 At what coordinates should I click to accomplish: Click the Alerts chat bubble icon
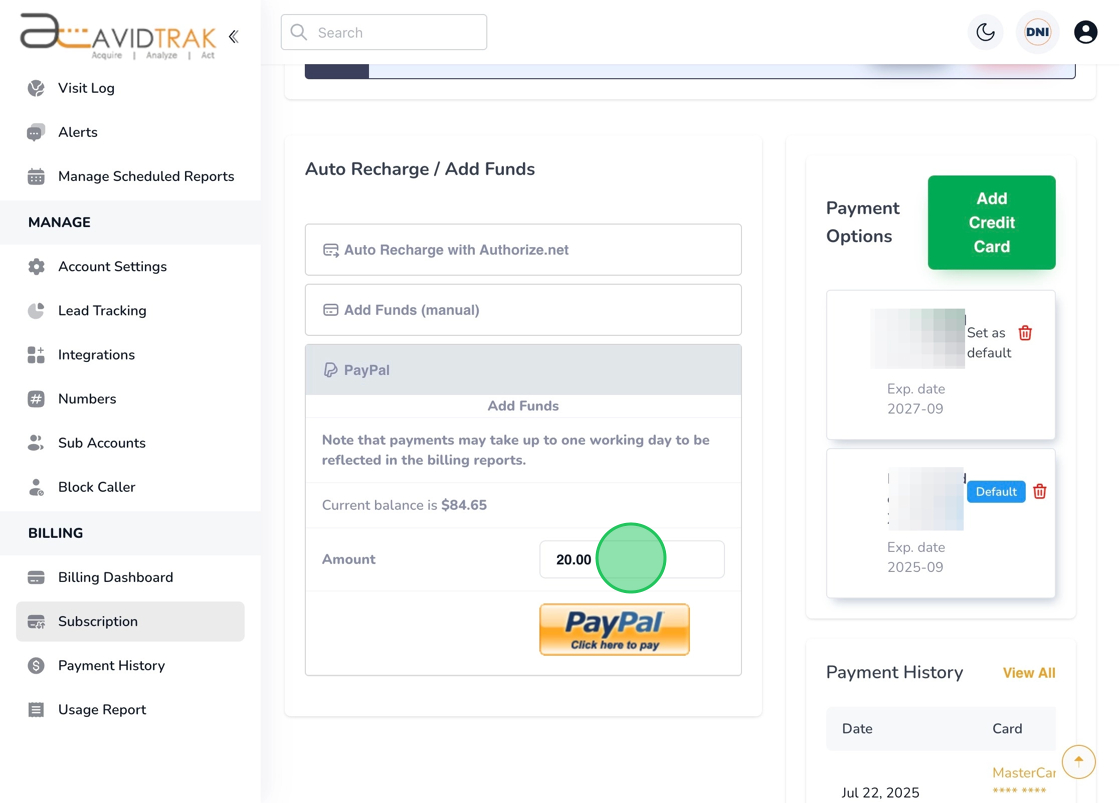[x=36, y=132]
